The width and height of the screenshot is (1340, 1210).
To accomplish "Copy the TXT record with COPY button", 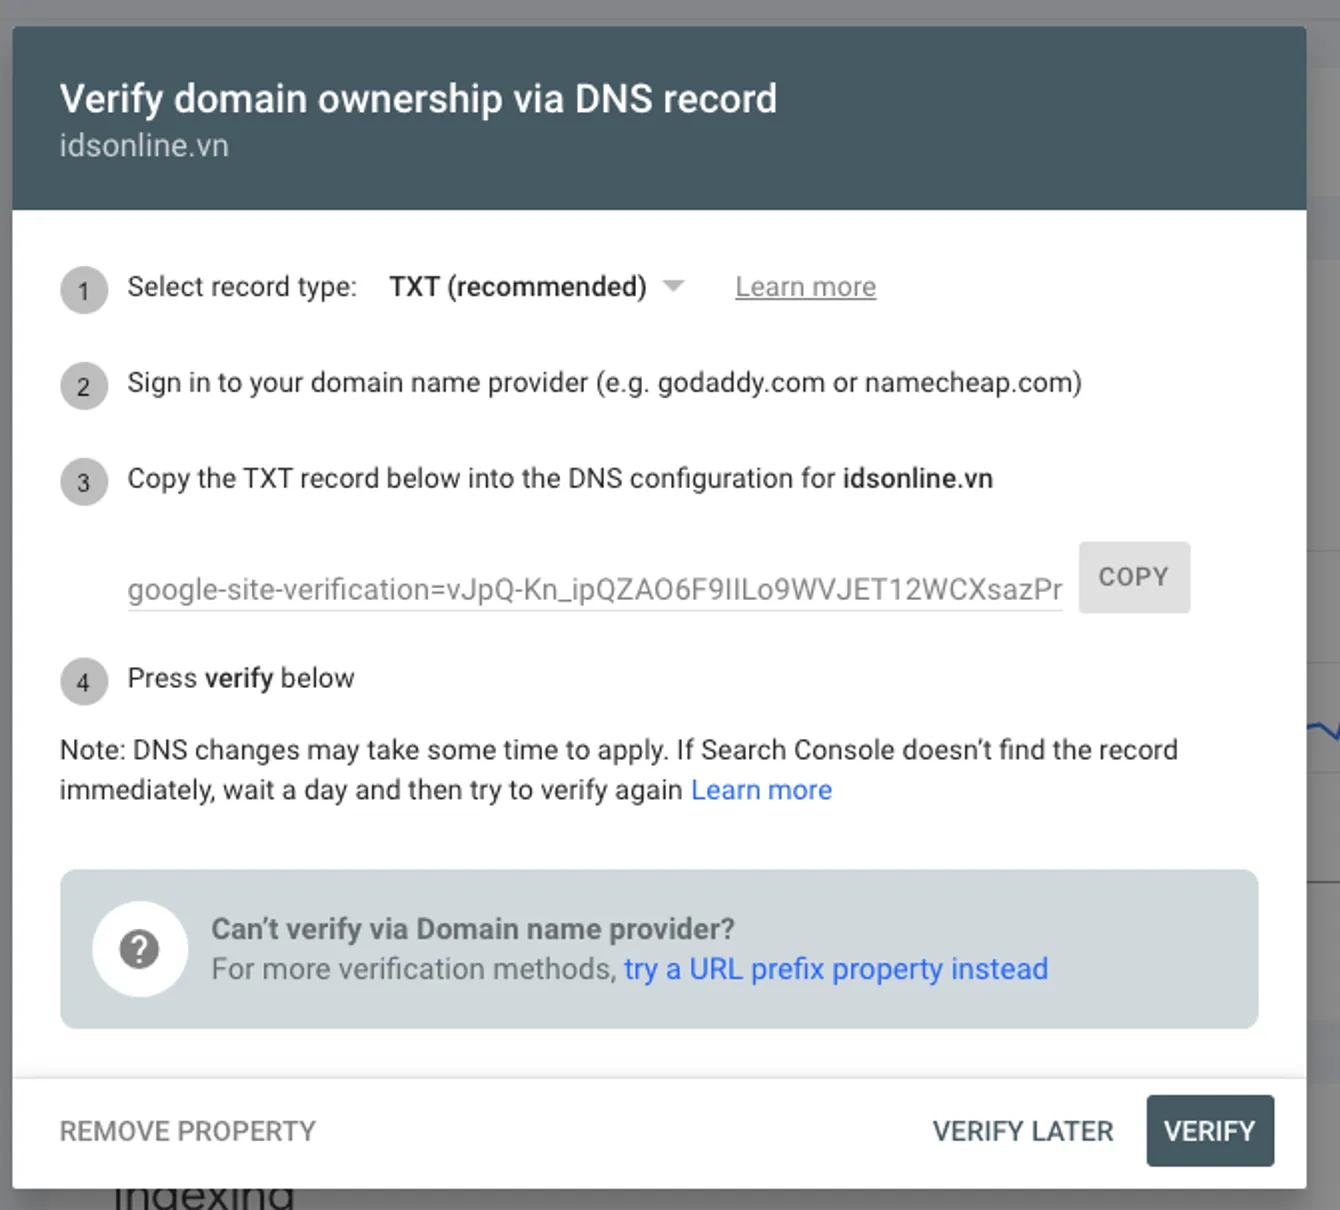I will pos(1134,577).
